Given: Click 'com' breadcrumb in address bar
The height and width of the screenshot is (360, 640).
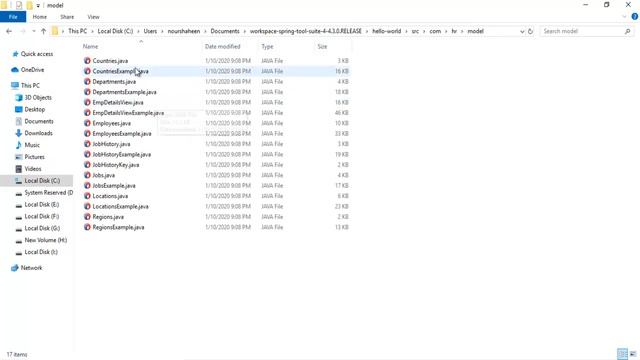Looking at the screenshot, I should (x=435, y=31).
